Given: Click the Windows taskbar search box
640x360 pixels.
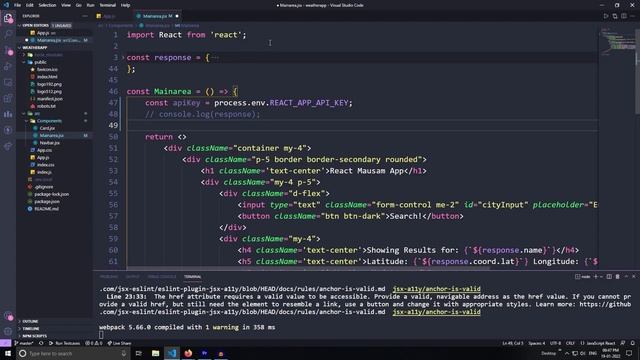Looking at the screenshot, I should pyautogui.click(x=73, y=353).
